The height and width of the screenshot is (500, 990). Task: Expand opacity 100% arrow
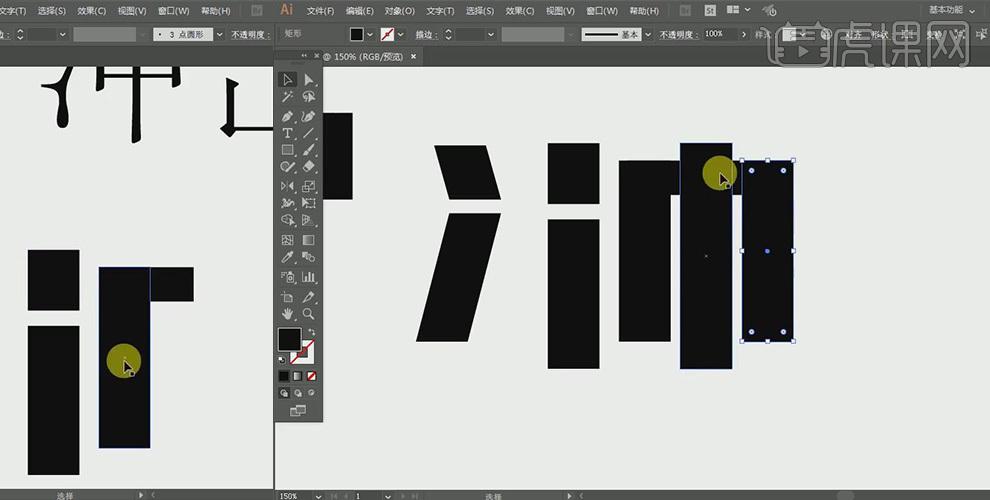pos(744,35)
